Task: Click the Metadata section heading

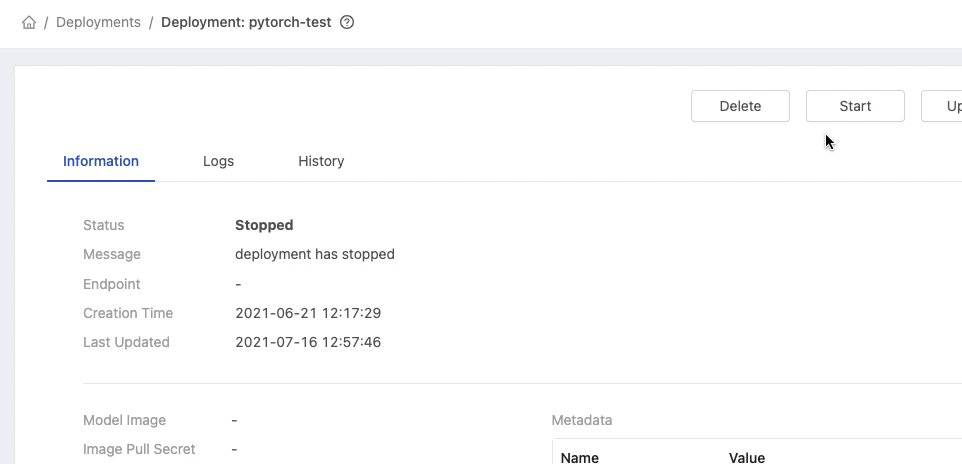Action: 582,420
